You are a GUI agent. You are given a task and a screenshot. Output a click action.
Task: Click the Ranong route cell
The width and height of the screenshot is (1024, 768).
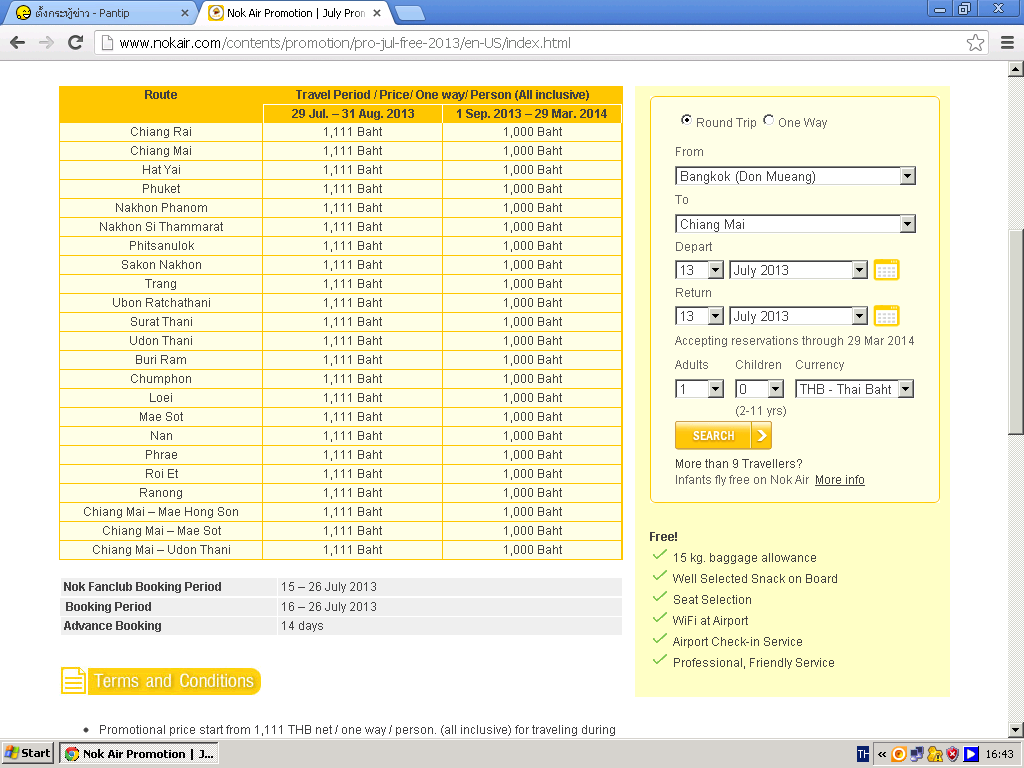[x=161, y=493]
